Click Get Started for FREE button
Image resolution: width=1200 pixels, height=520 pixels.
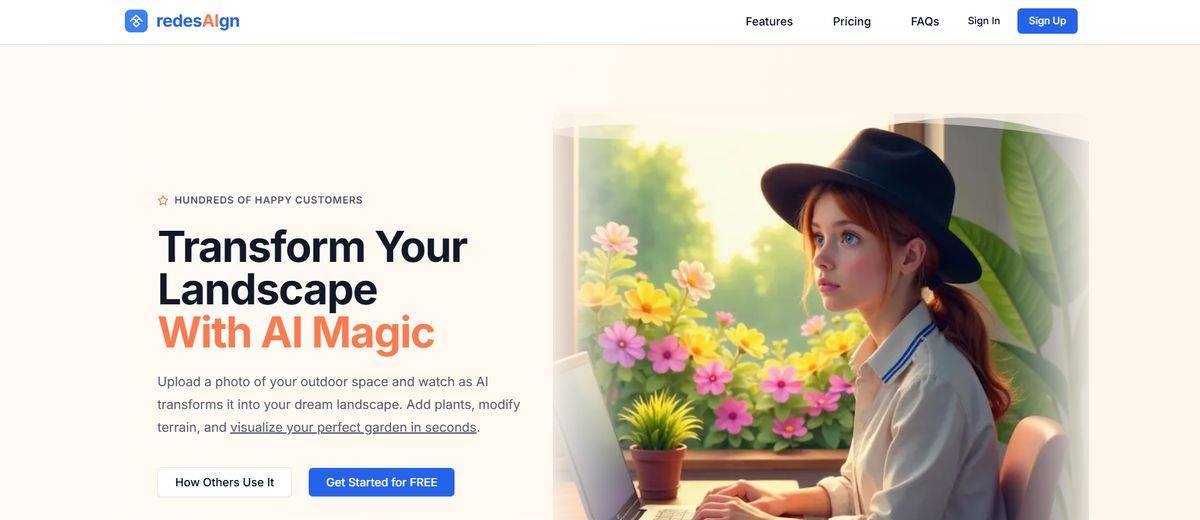(x=381, y=482)
